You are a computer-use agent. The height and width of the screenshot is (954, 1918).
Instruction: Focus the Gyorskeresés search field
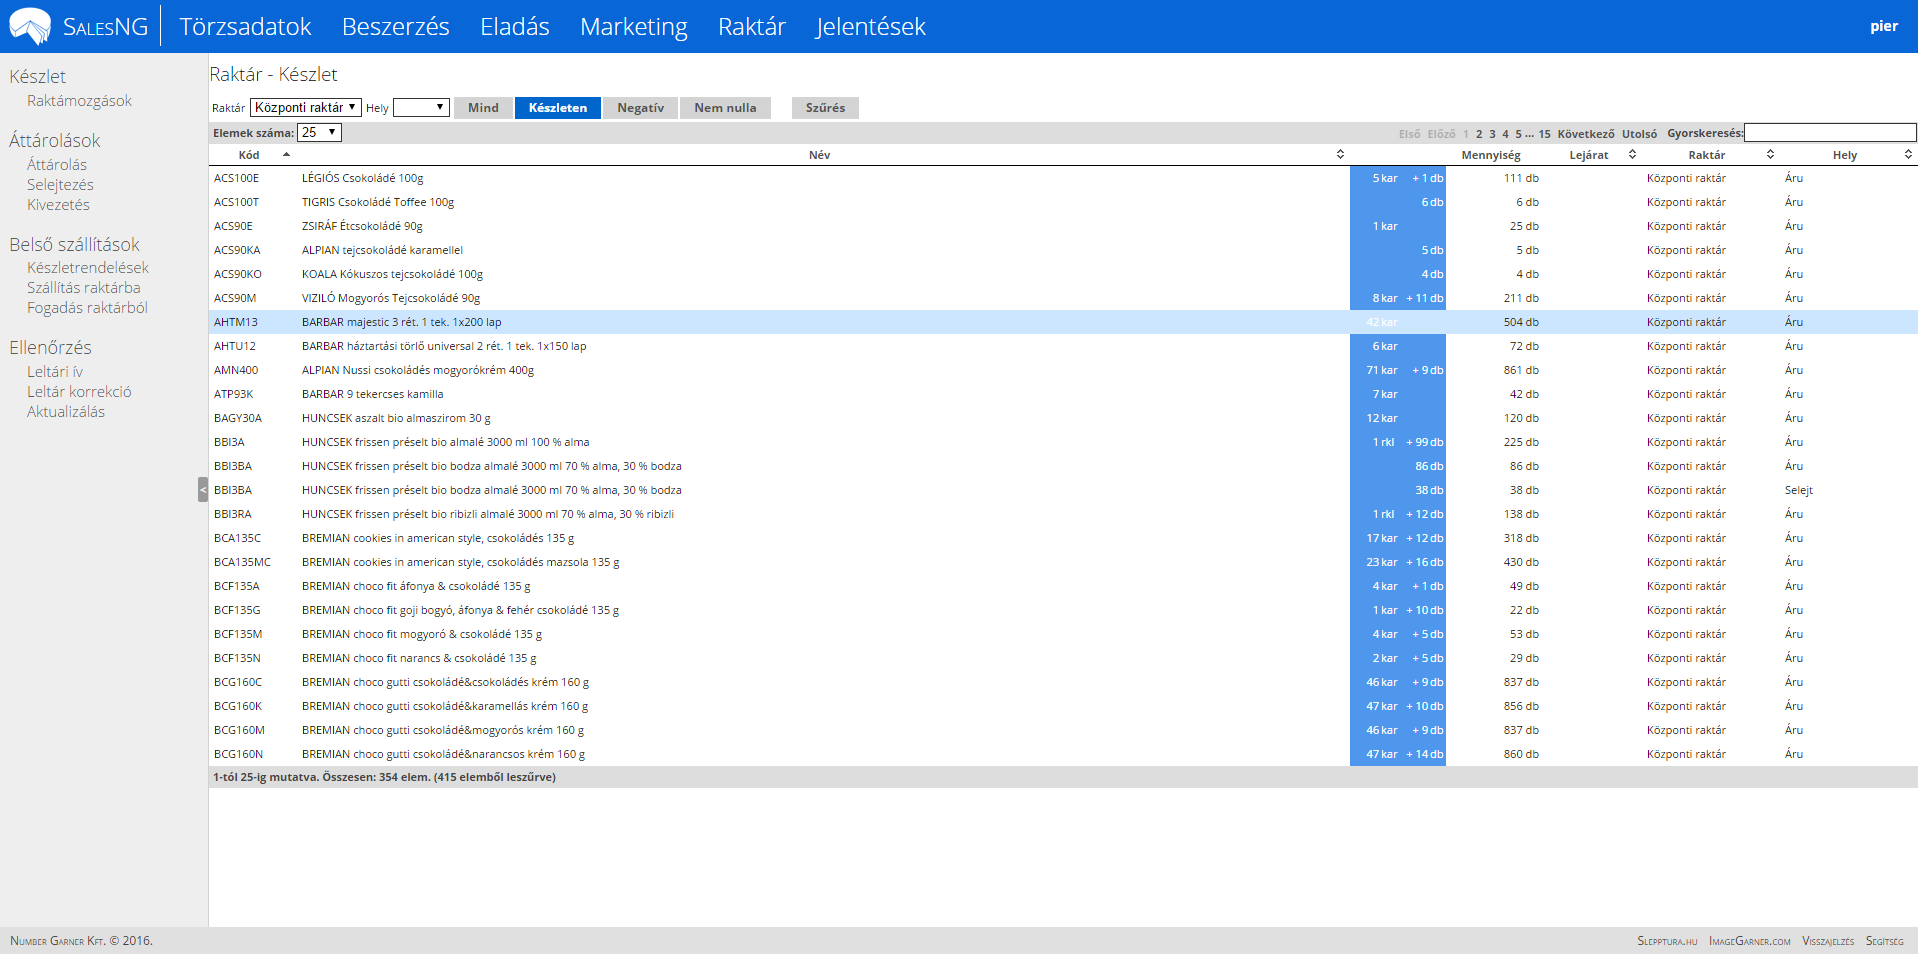(1830, 132)
